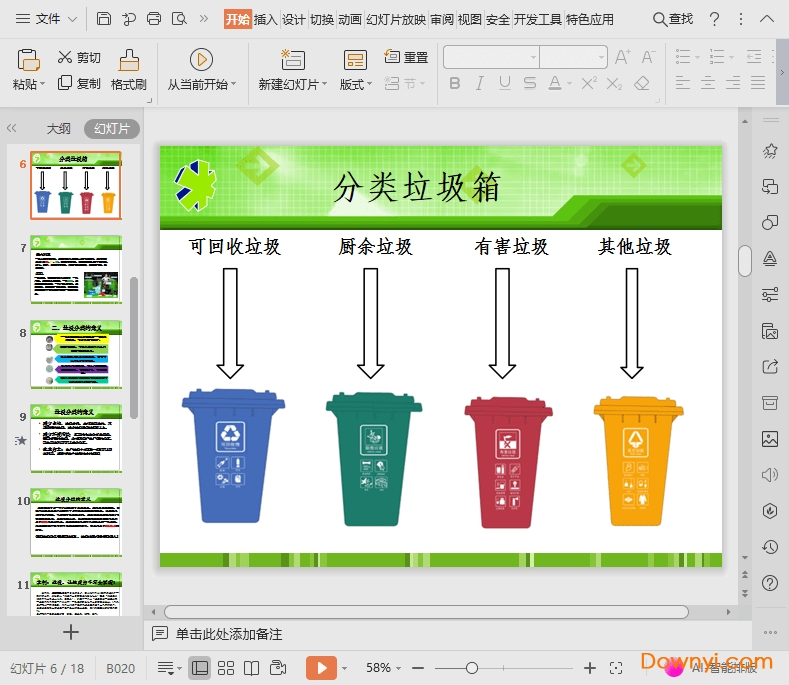The image size is (789, 685).
Task: Click the Cut (剪切) scissors icon
Action: 66,58
